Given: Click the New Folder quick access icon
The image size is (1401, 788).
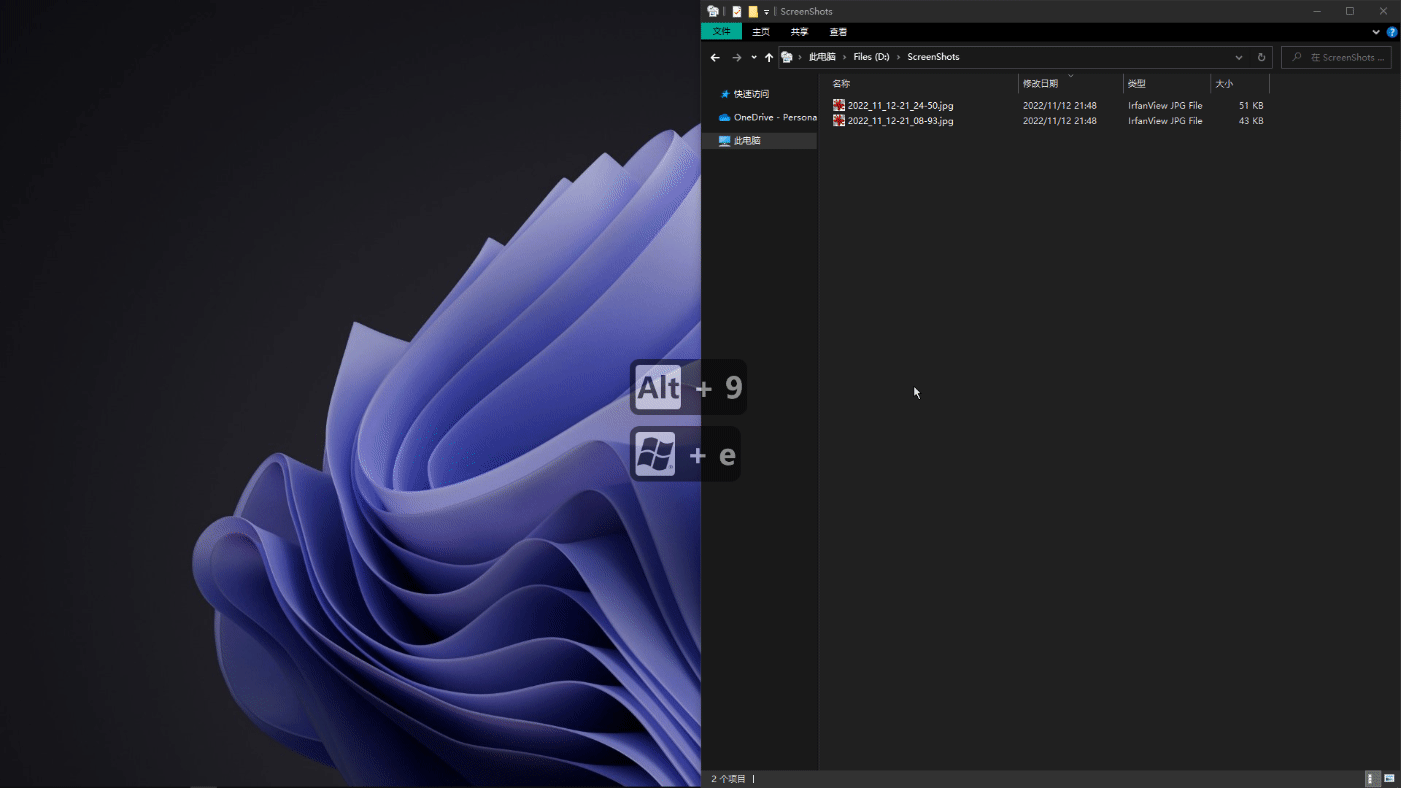Looking at the screenshot, I should click(x=753, y=12).
